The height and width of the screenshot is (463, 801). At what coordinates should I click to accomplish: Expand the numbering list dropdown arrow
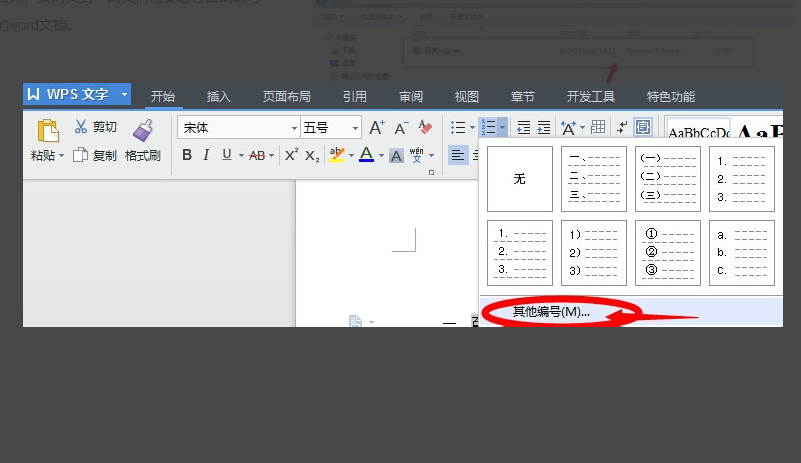click(503, 127)
